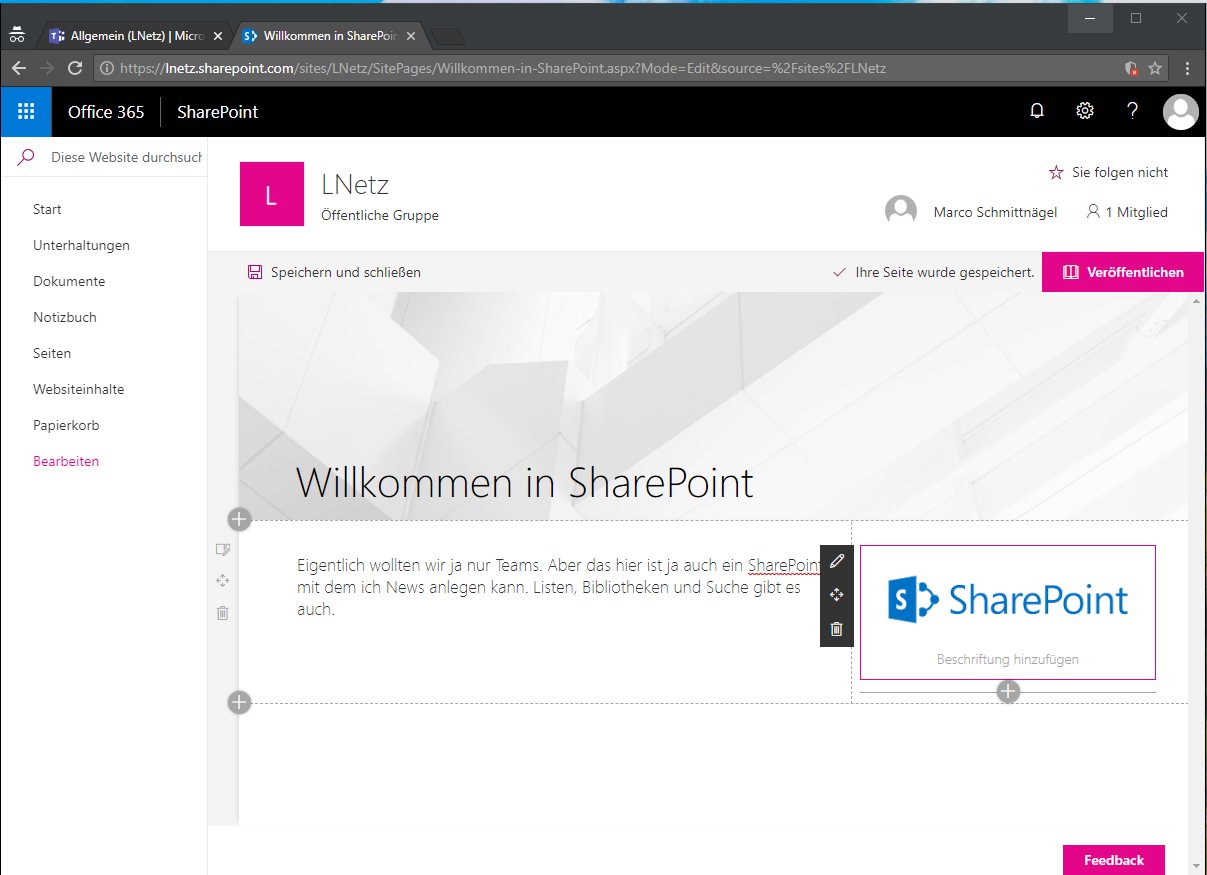
Task: Open the Office 365 app launcher waffle
Action: 26,112
